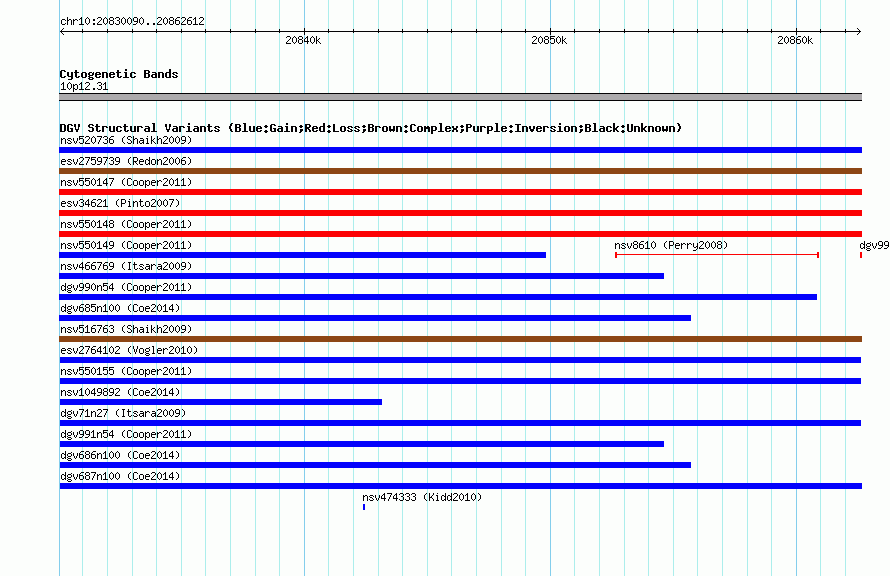The image size is (890, 576).
Task: Click the 20860k ruler tick label
Action: click(x=795, y=40)
